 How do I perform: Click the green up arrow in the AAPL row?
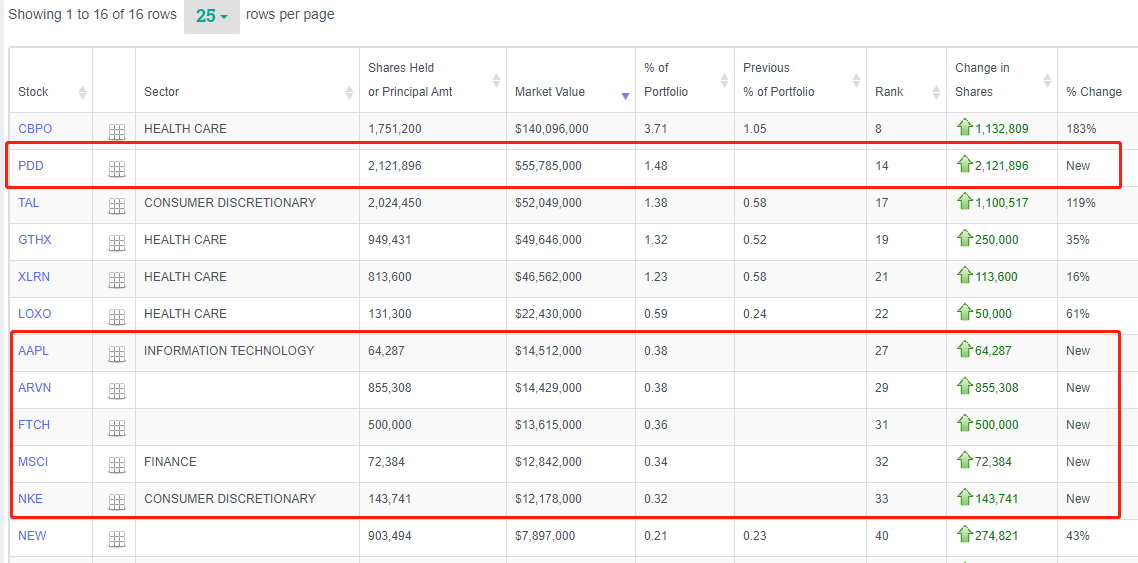(965, 350)
